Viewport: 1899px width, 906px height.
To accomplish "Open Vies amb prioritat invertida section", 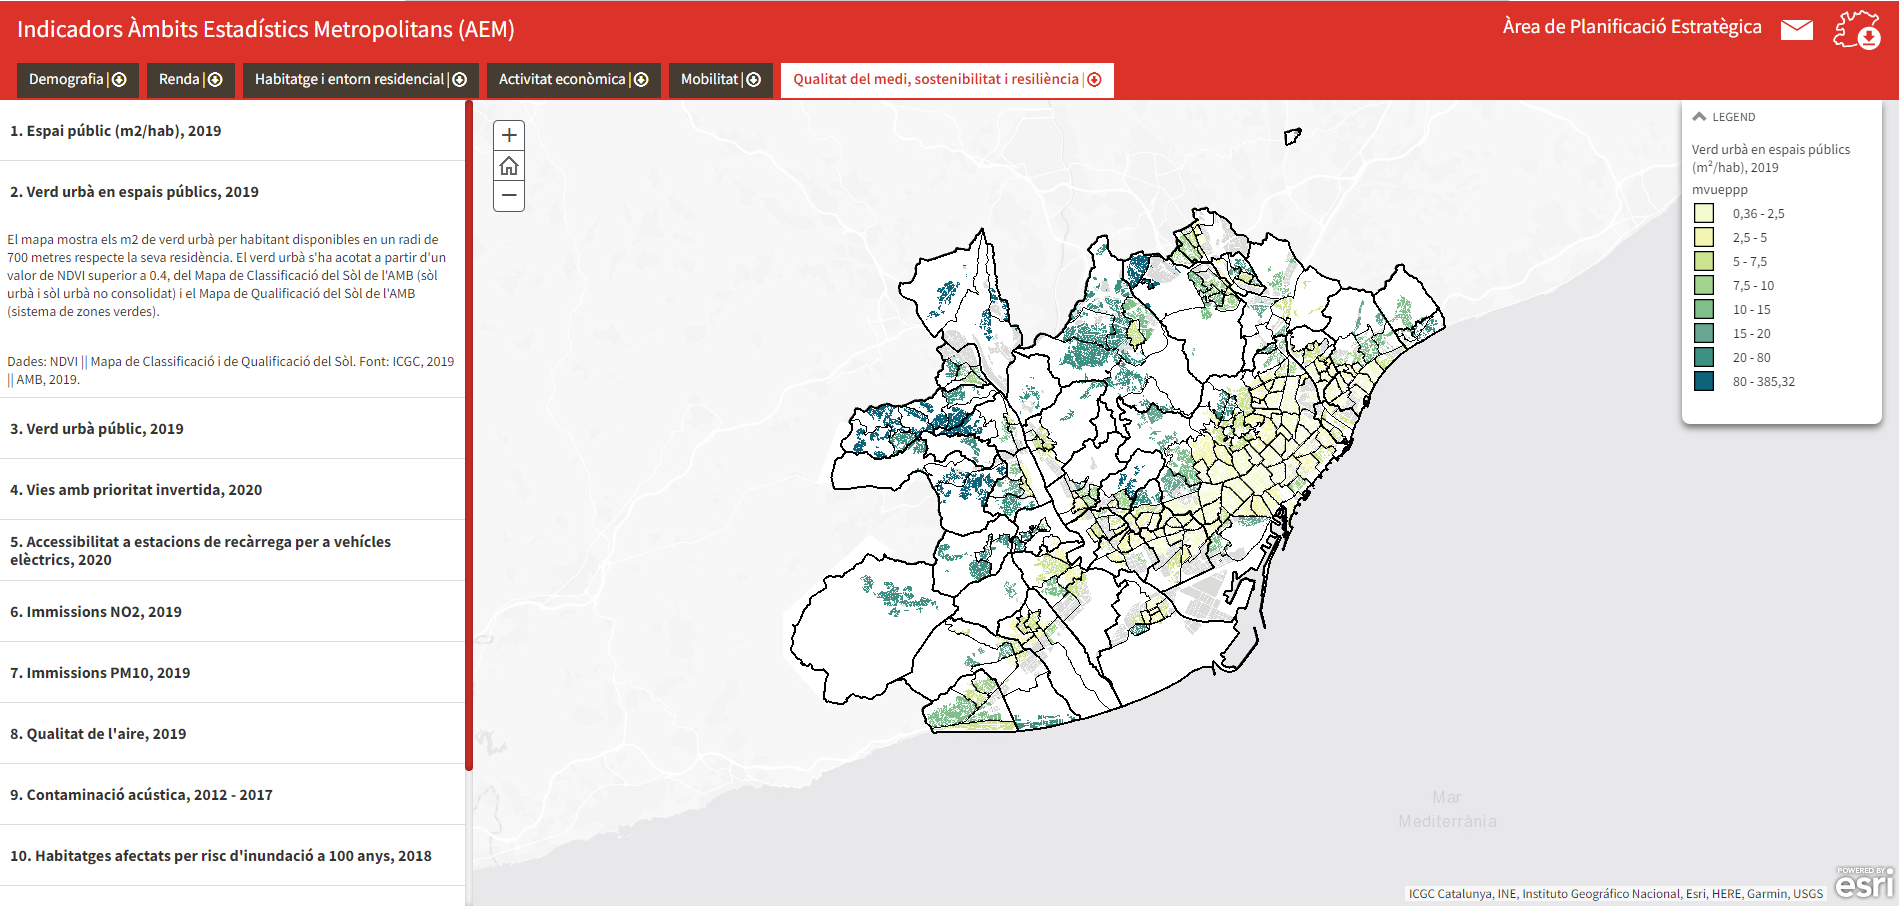I will 136,490.
